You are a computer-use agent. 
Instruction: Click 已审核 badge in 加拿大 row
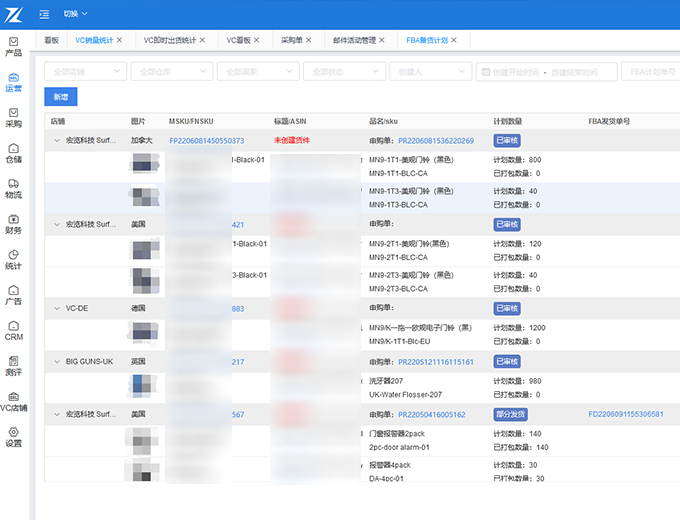click(507, 141)
